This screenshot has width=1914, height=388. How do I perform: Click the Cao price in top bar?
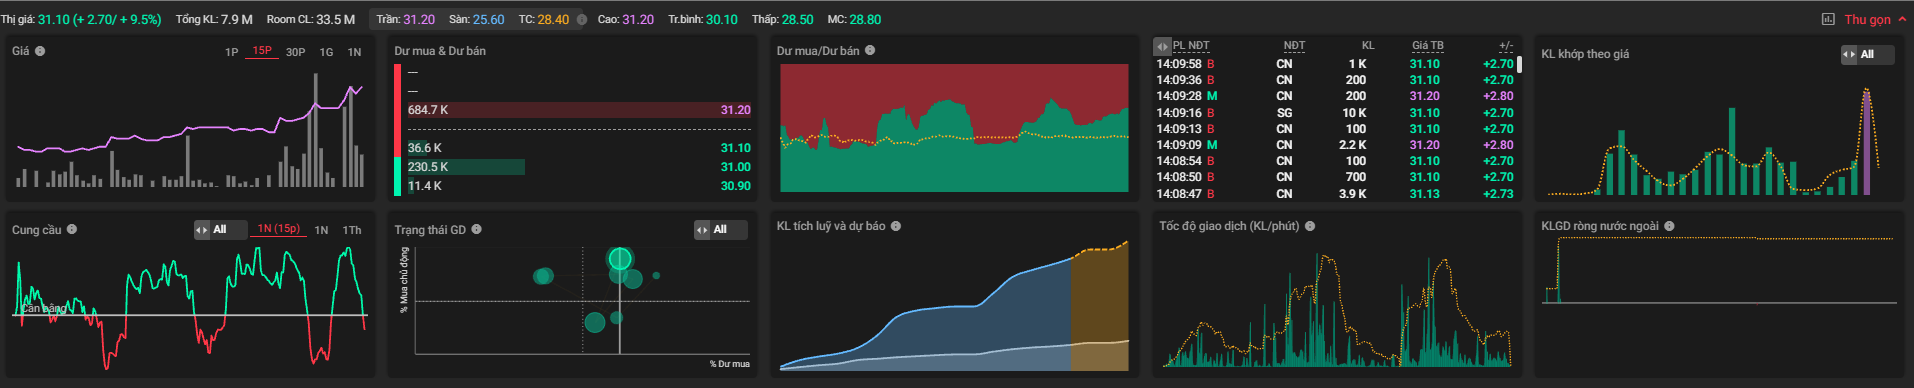pyautogui.click(x=638, y=19)
